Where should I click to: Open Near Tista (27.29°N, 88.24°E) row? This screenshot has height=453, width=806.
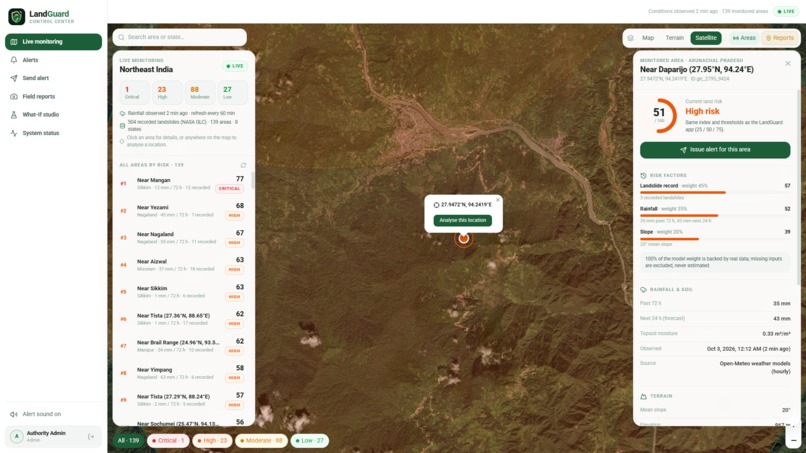[x=182, y=400]
